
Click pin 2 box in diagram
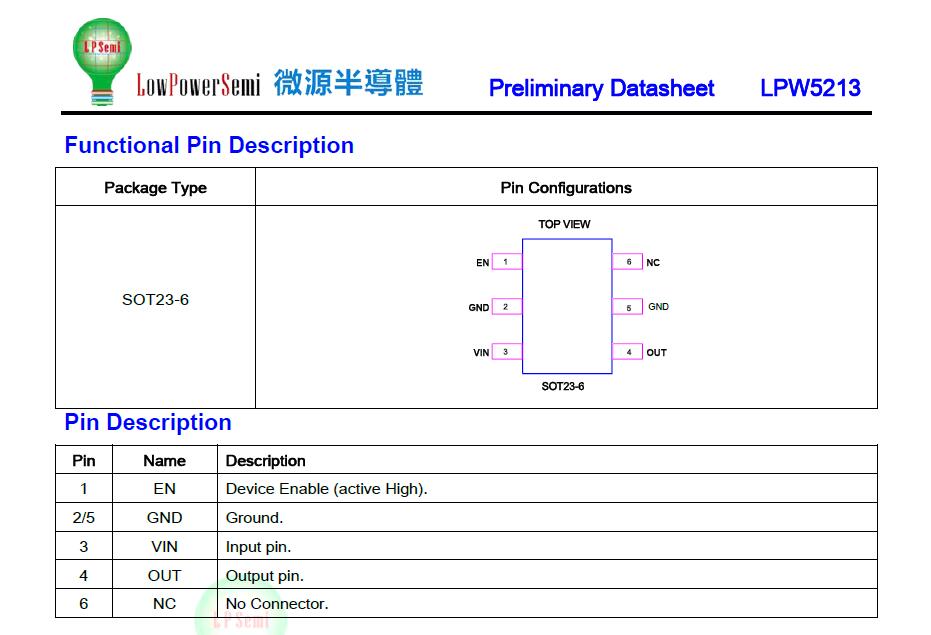pos(506,307)
